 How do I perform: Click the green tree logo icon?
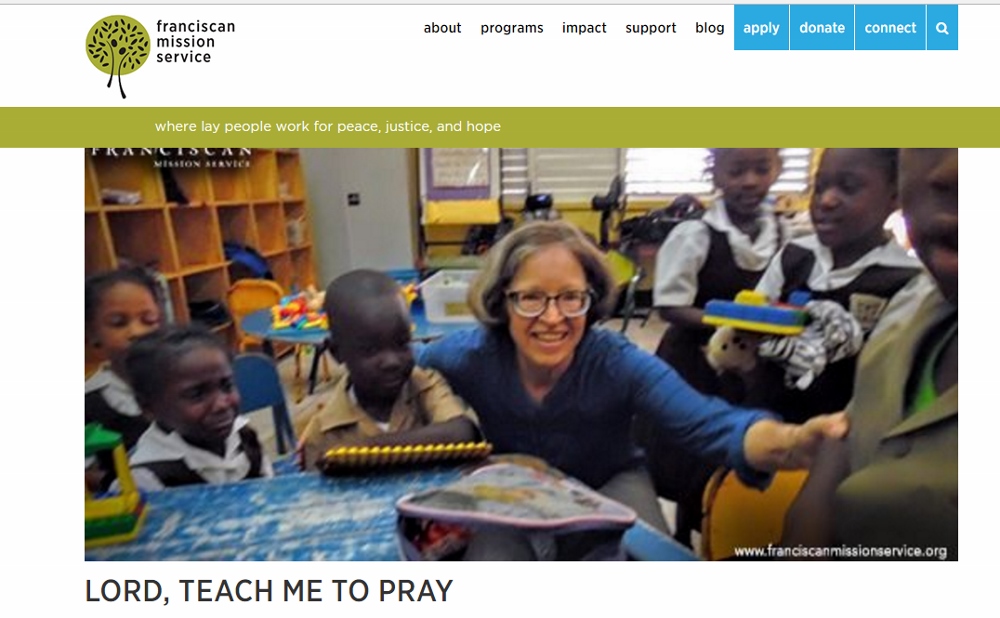click(x=118, y=56)
